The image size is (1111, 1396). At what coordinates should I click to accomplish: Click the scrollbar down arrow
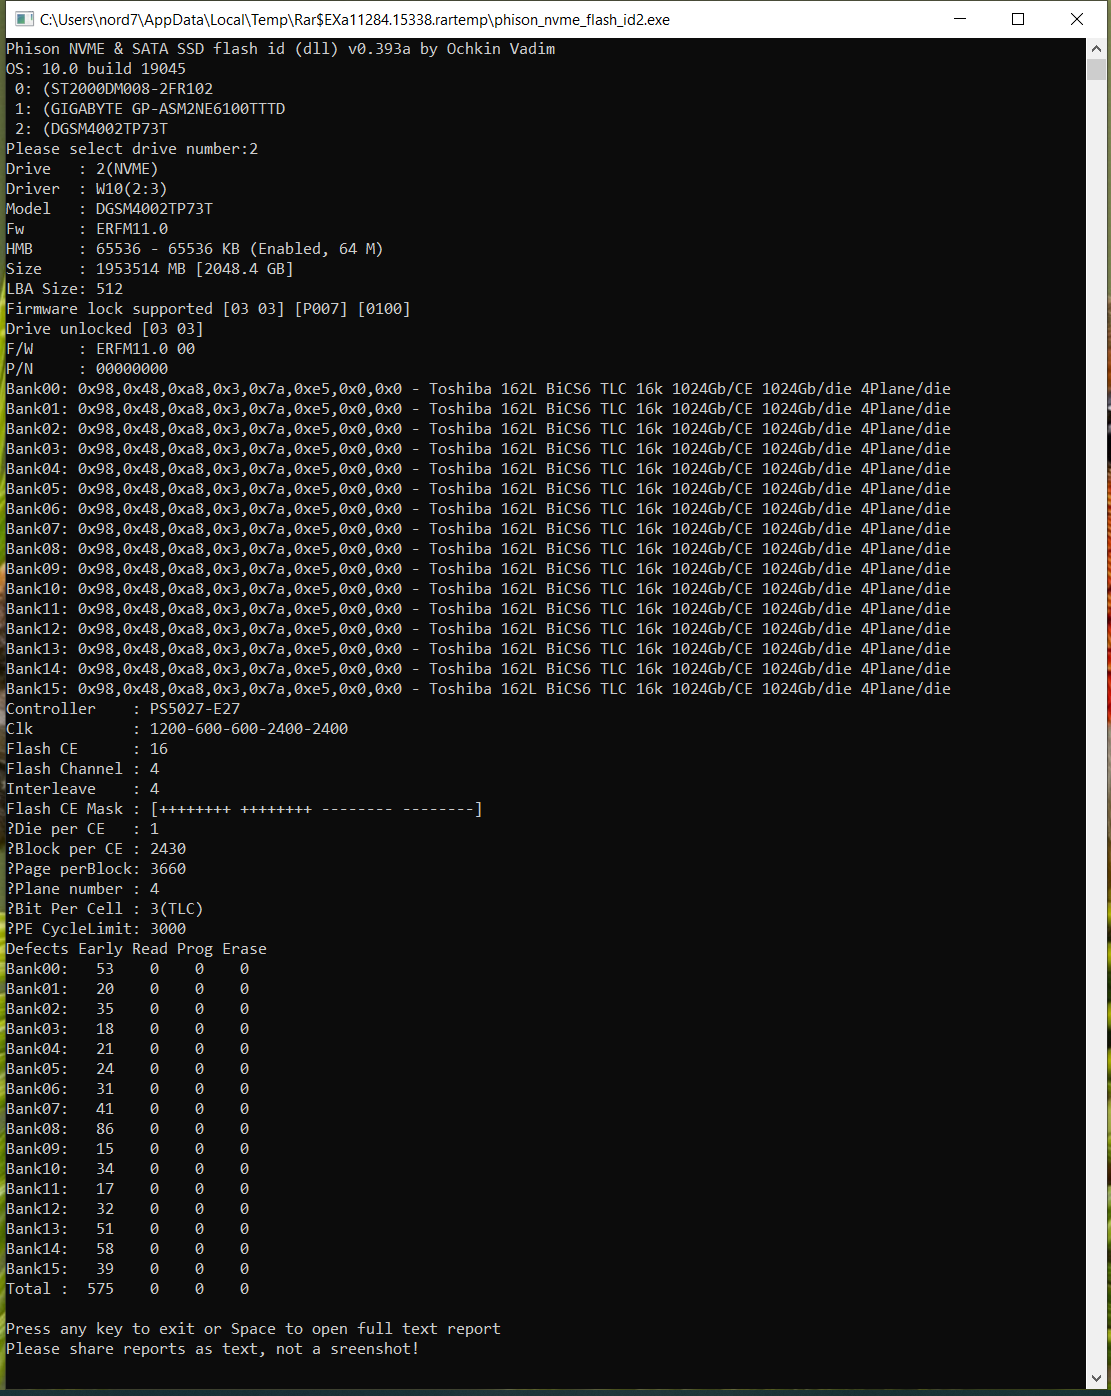1096,1378
